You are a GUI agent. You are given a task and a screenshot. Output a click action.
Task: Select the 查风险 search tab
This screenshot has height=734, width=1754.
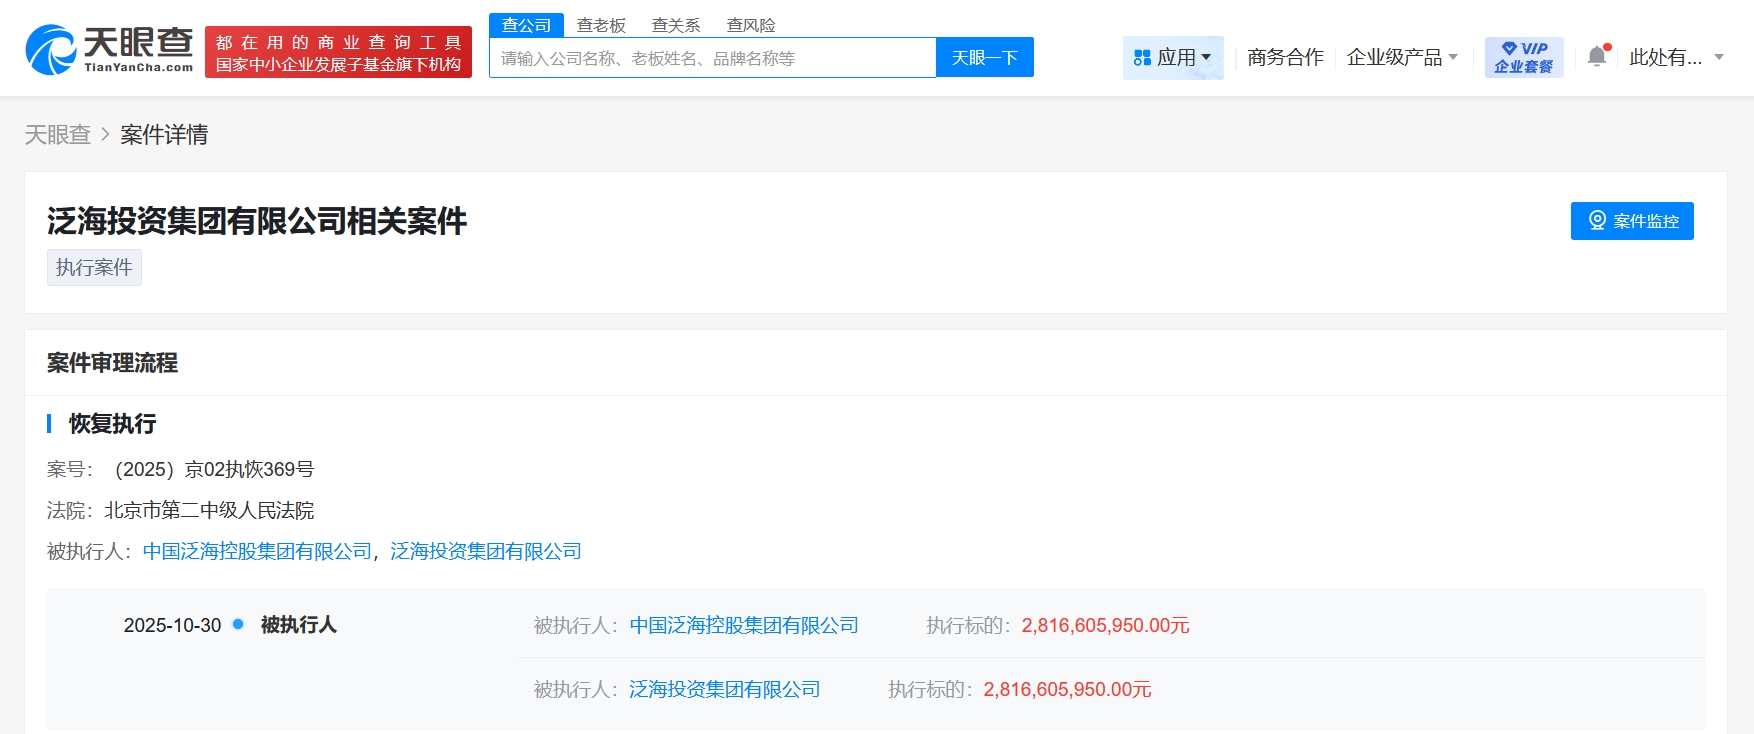751,25
